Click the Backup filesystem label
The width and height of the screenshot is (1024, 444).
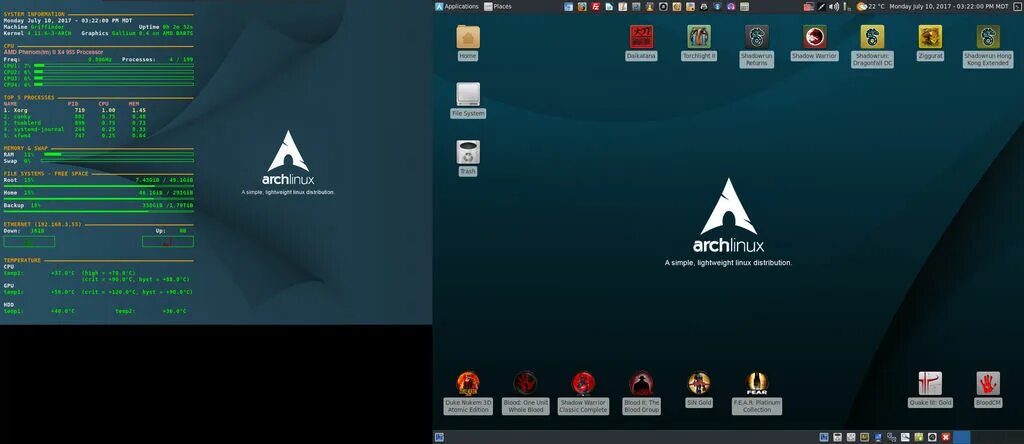point(14,205)
